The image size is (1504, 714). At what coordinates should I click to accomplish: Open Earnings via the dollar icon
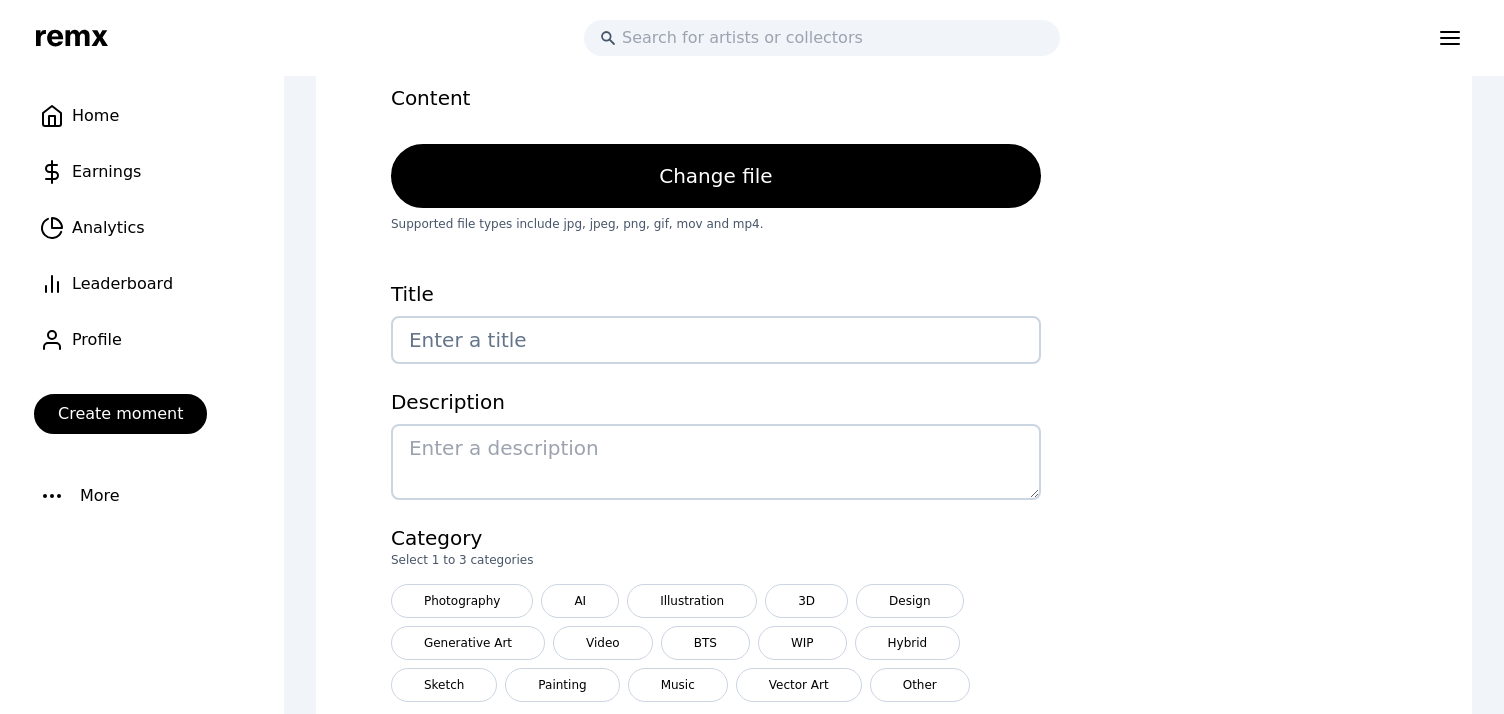52,172
